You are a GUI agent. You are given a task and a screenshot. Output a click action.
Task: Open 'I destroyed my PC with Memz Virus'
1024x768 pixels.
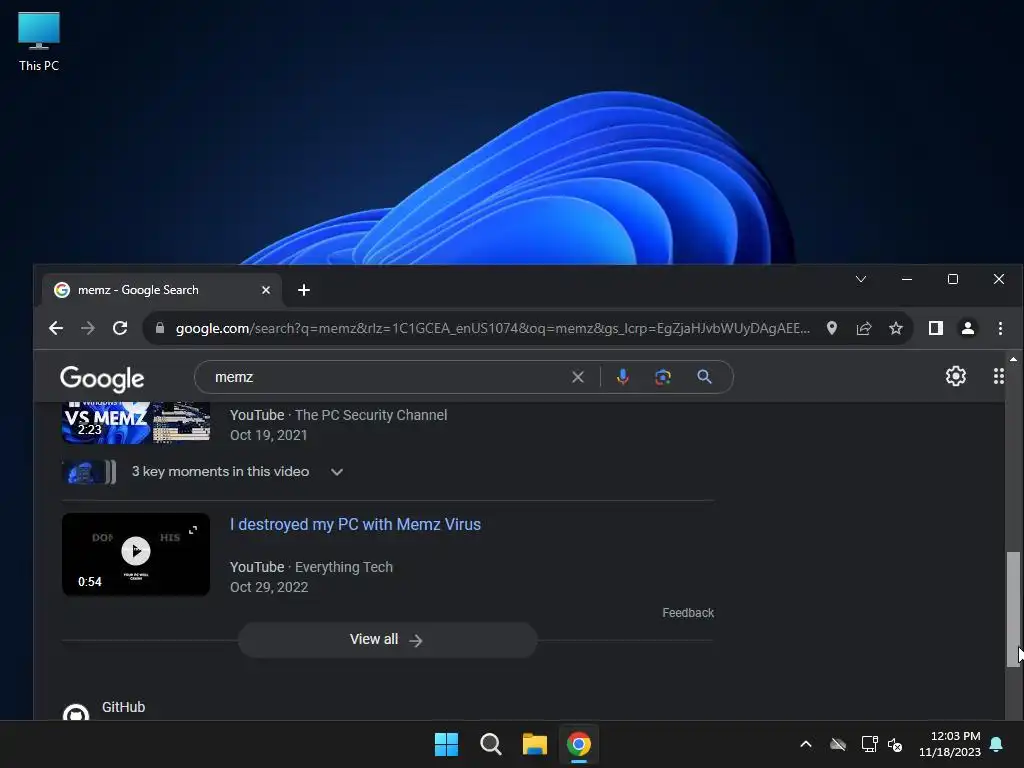[355, 524]
